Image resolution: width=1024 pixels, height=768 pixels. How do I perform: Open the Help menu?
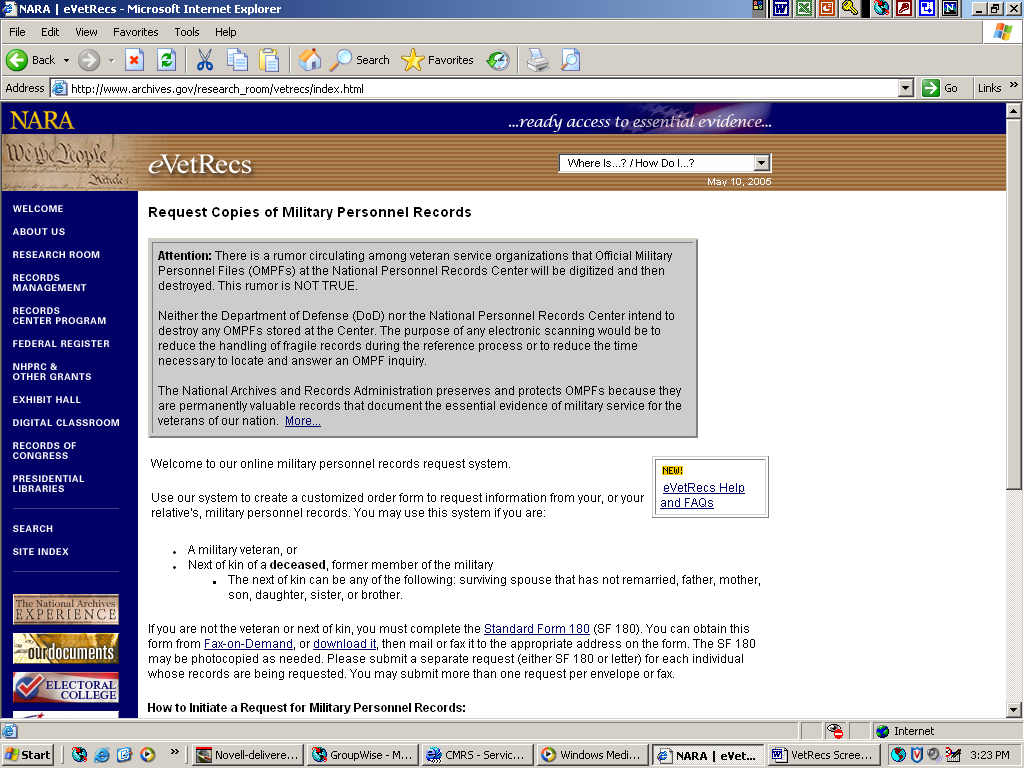click(225, 32)
